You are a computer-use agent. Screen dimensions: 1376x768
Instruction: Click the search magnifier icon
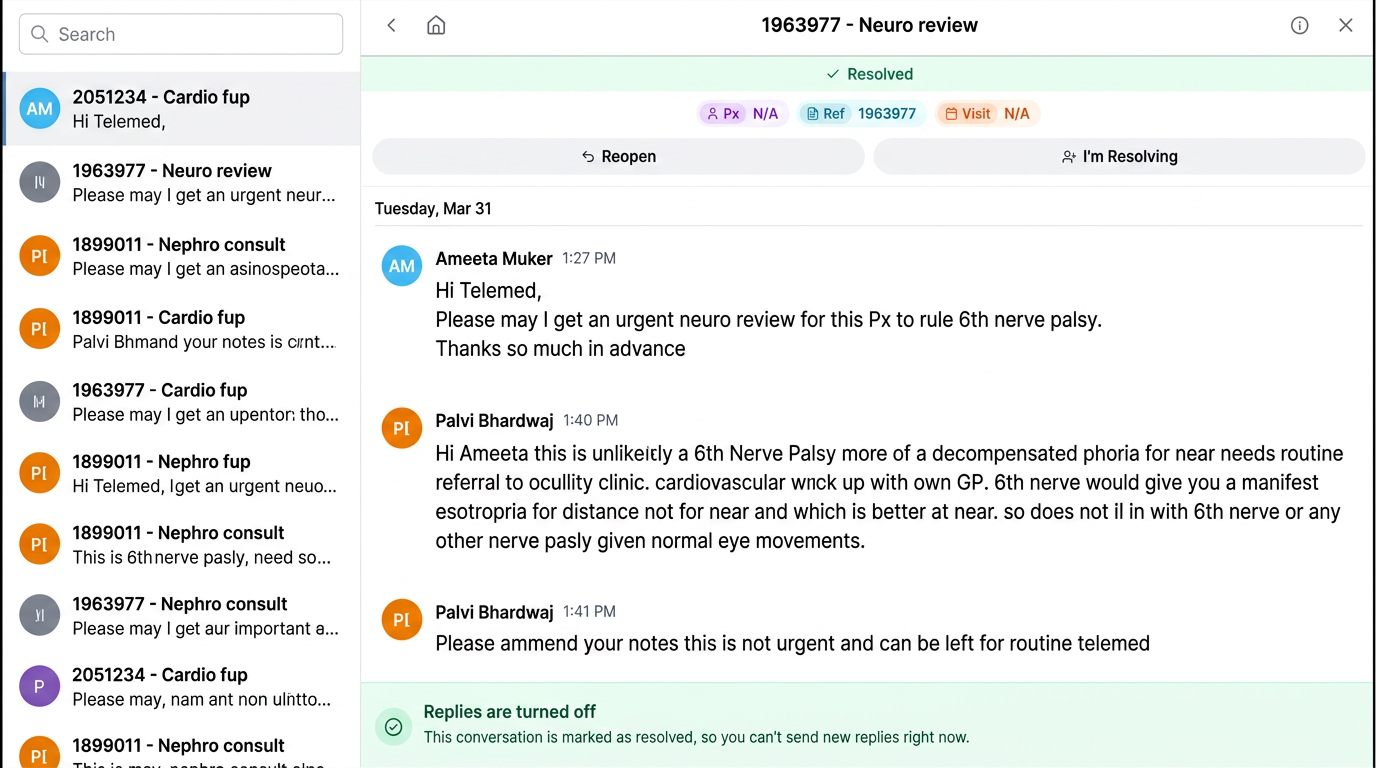point(40,34)
